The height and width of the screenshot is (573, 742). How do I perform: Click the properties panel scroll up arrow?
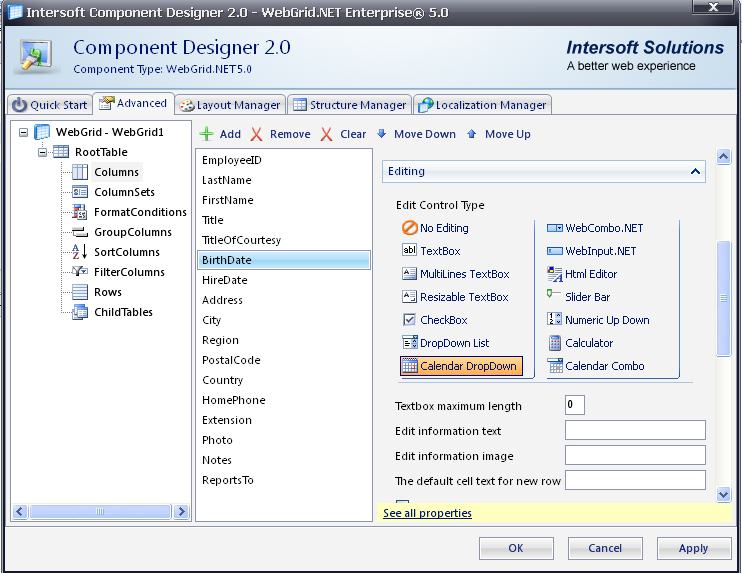point(723,156)
